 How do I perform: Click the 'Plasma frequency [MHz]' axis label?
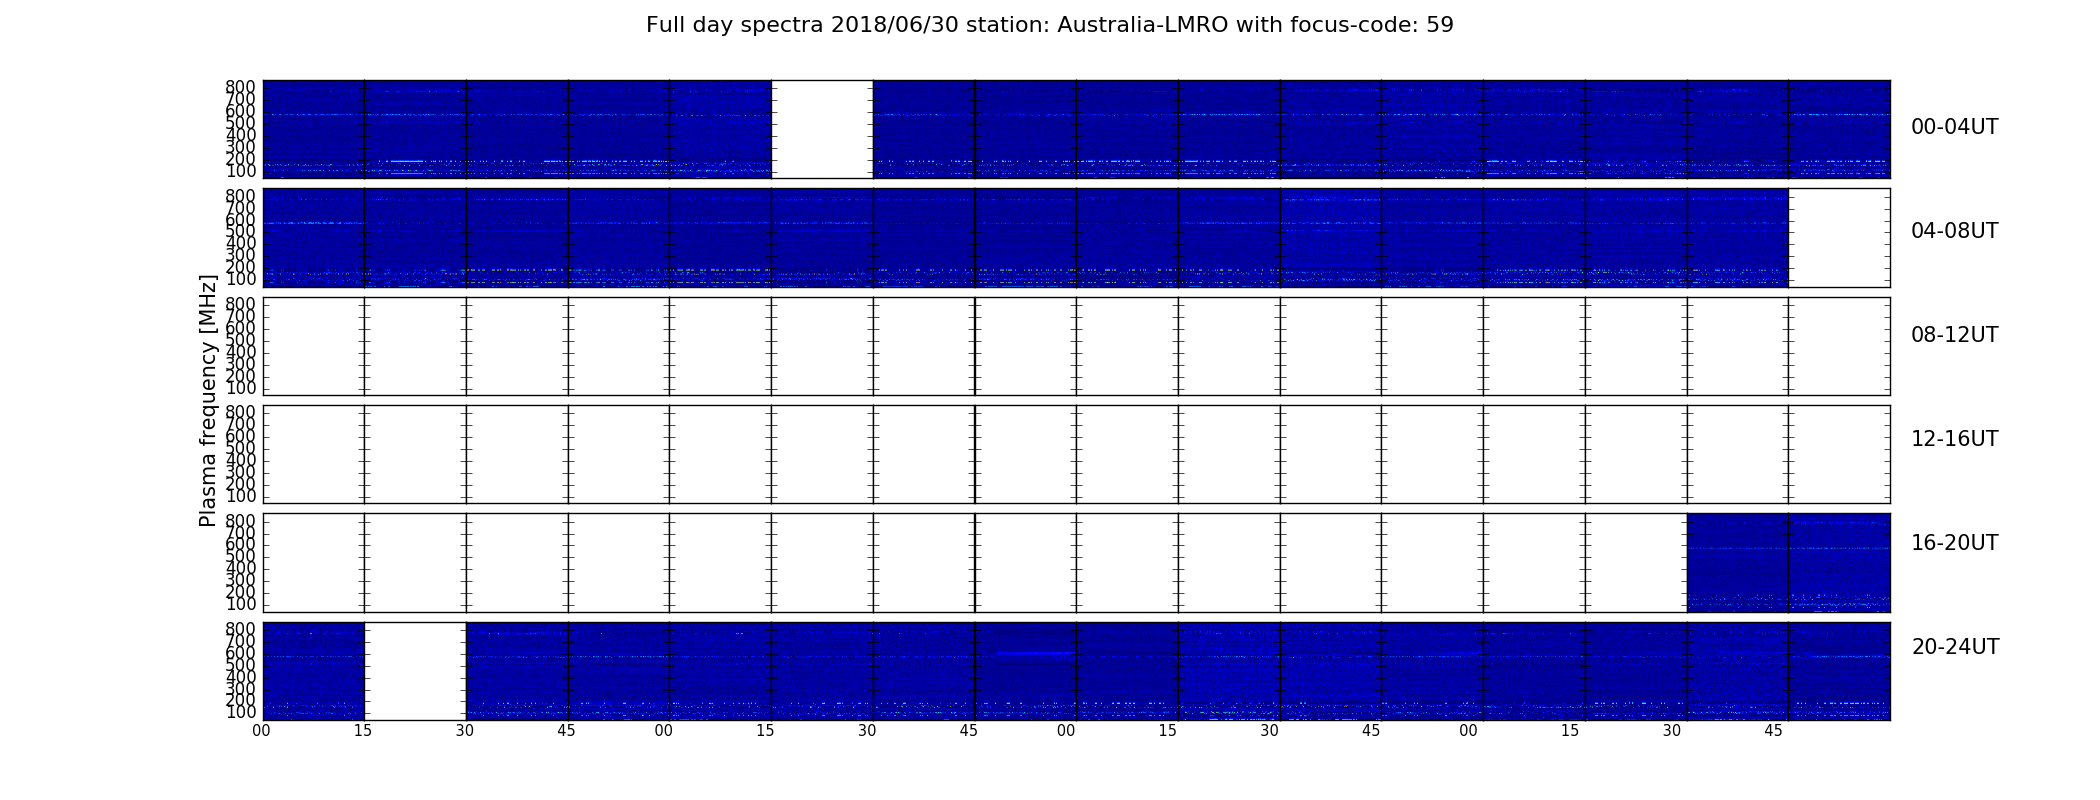[208, 400]
